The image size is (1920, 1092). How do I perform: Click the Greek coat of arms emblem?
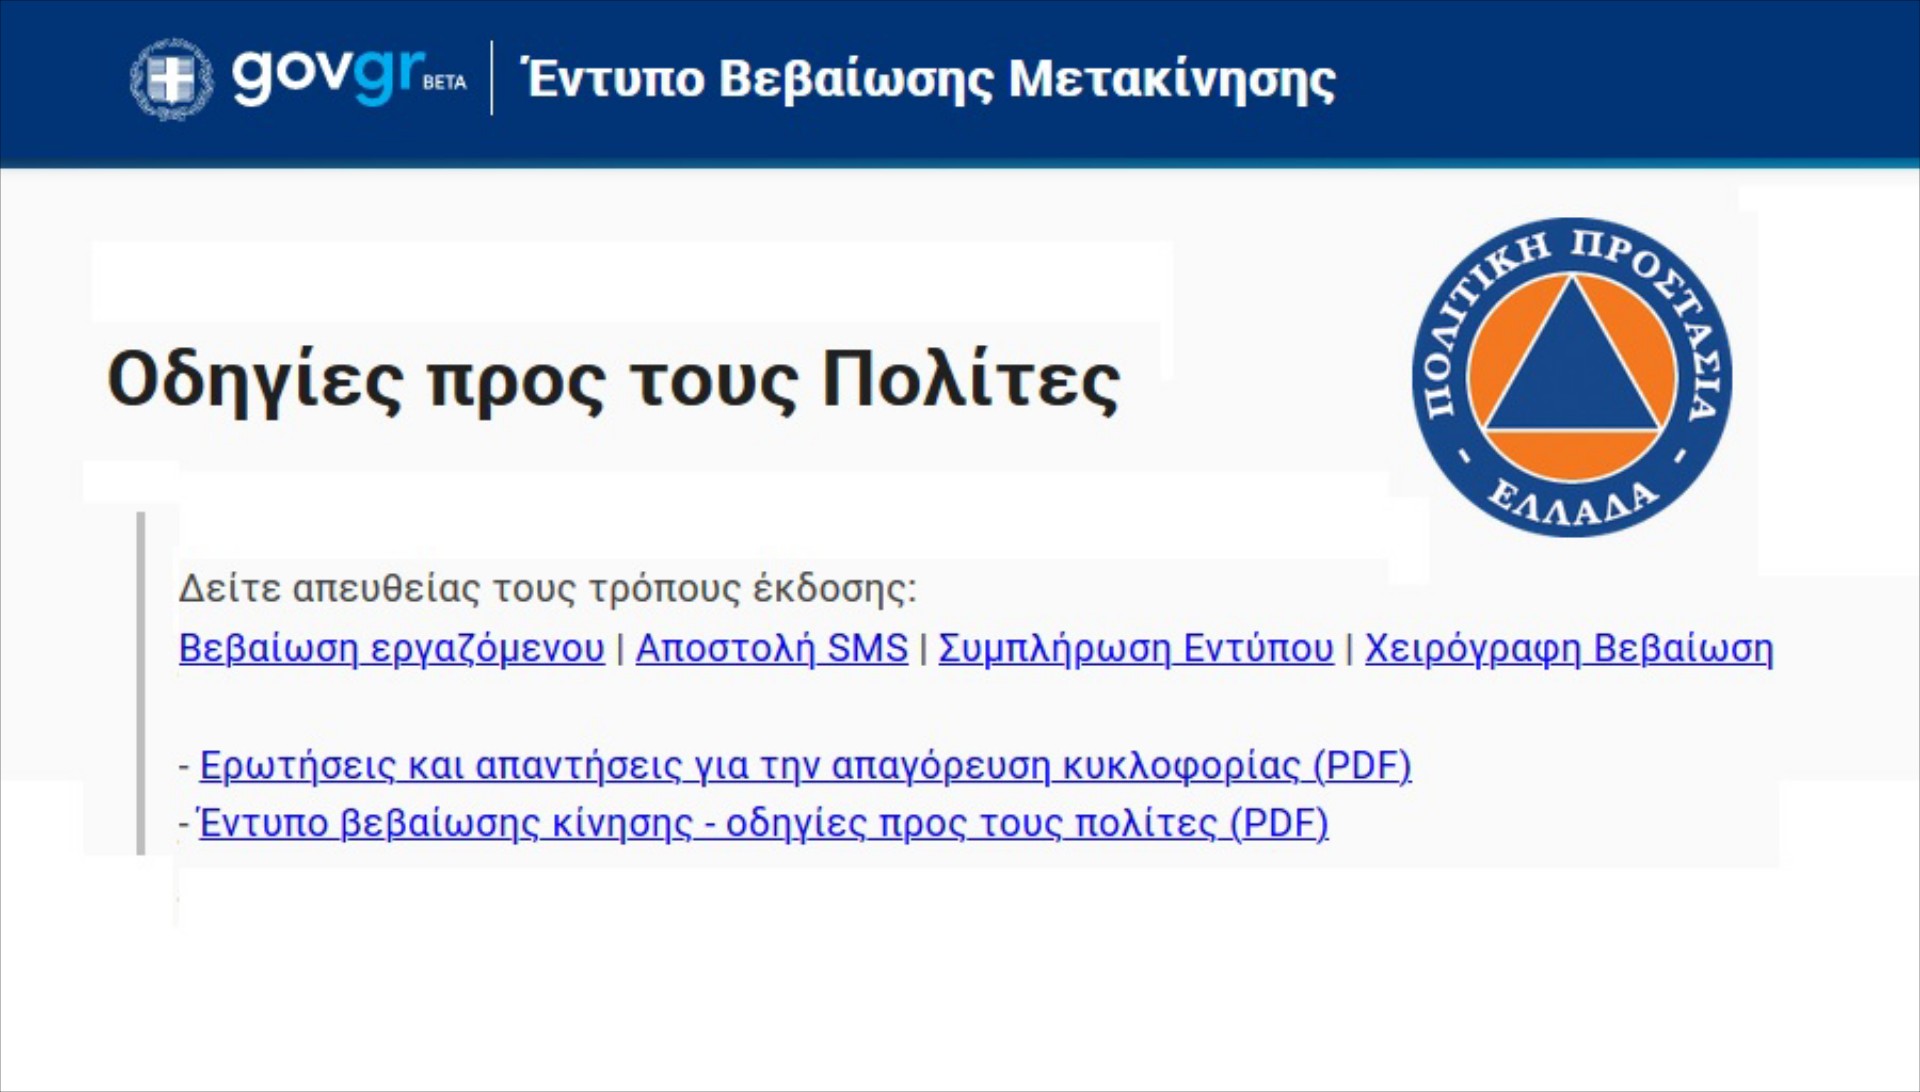(171, 79)
